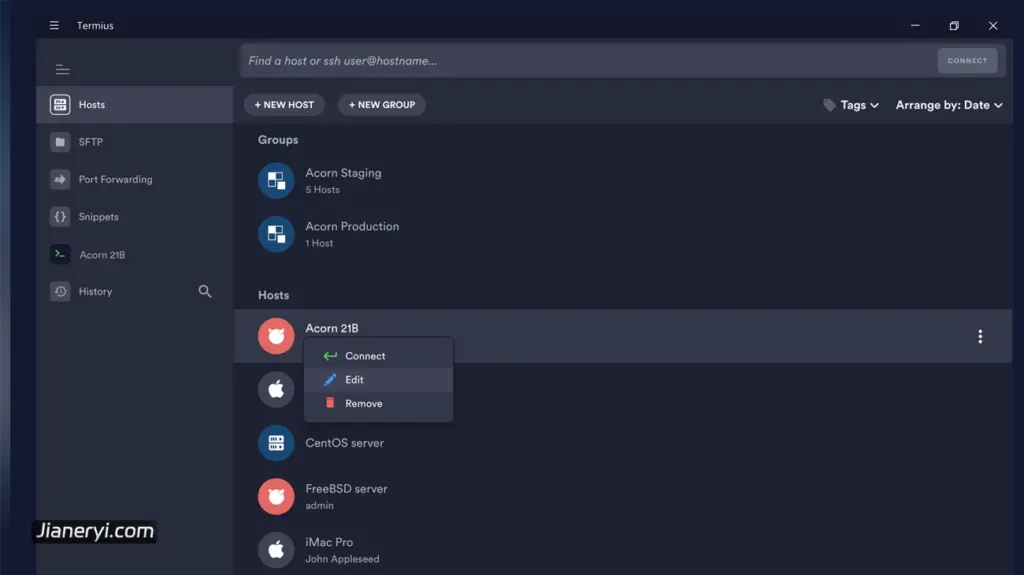Click the 5 Hosts subtitle
The image size is (1024, 575).
(x=323, y=190)
